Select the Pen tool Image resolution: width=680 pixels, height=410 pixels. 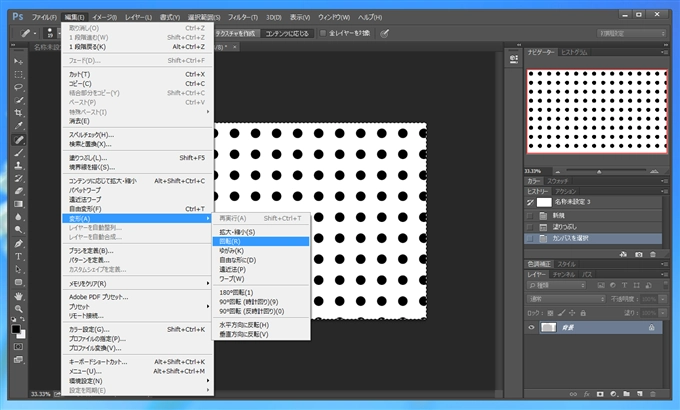pyautogui.click(x=18, y=243)
